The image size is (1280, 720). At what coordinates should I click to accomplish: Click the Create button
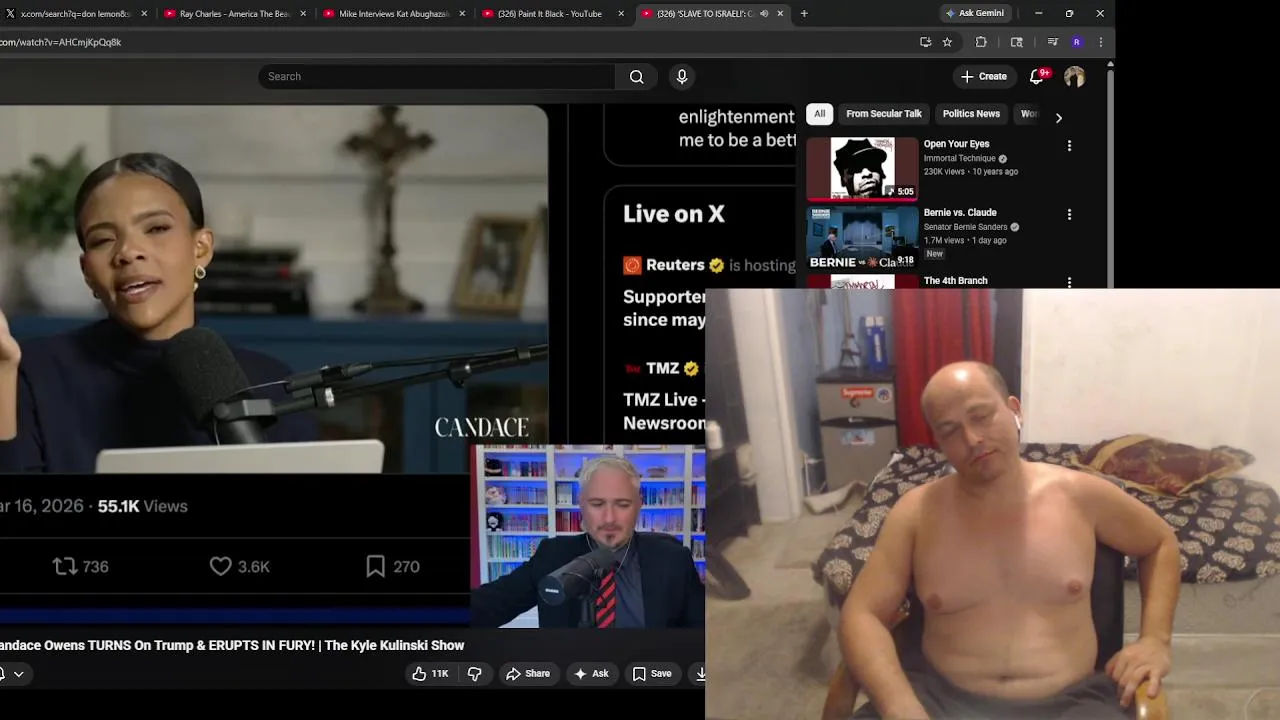984,77
